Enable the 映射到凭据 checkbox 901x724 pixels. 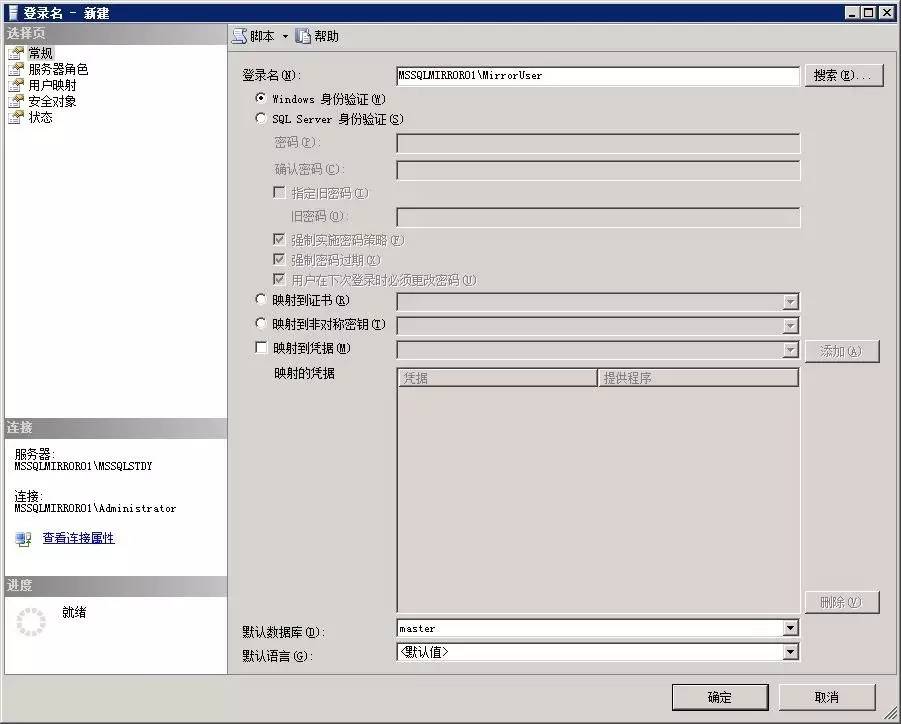pyautogui.click(x=261, y=348)
